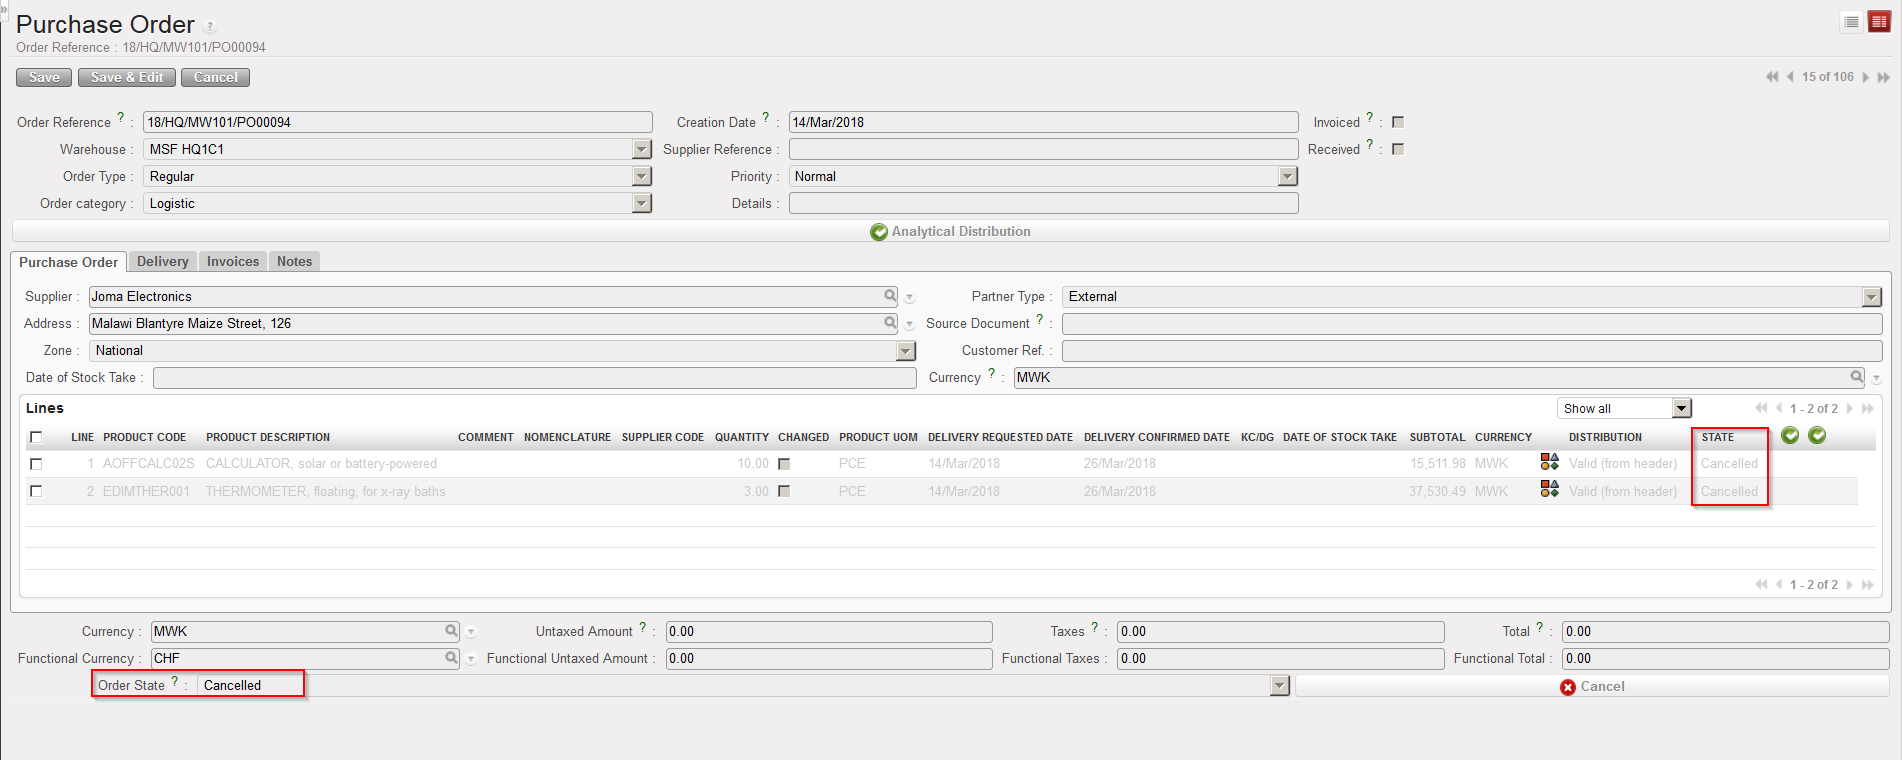This screenshot has height=760, width=1902.
Task: Select the THERMOMETER line checkbox
Action: pyautogui.click(x=37, y=491)
